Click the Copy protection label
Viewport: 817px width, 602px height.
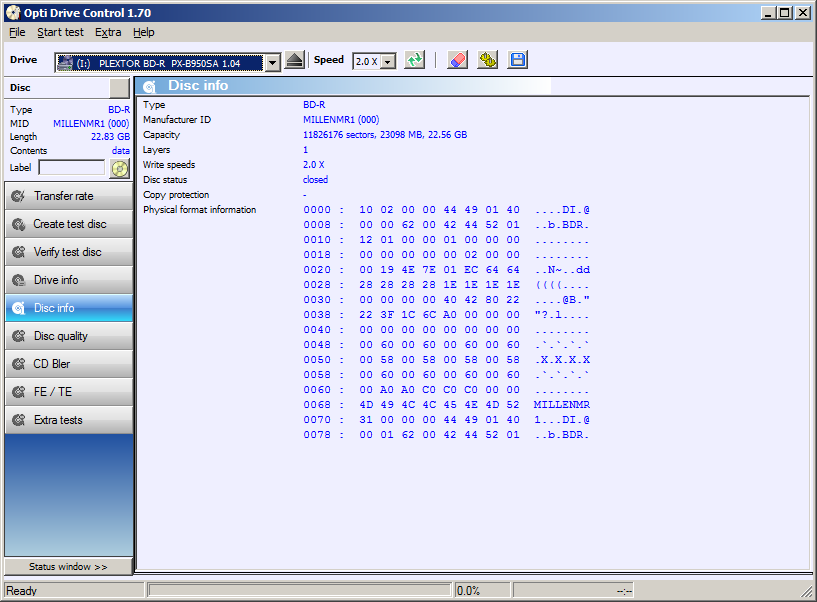tap(176, 195)
